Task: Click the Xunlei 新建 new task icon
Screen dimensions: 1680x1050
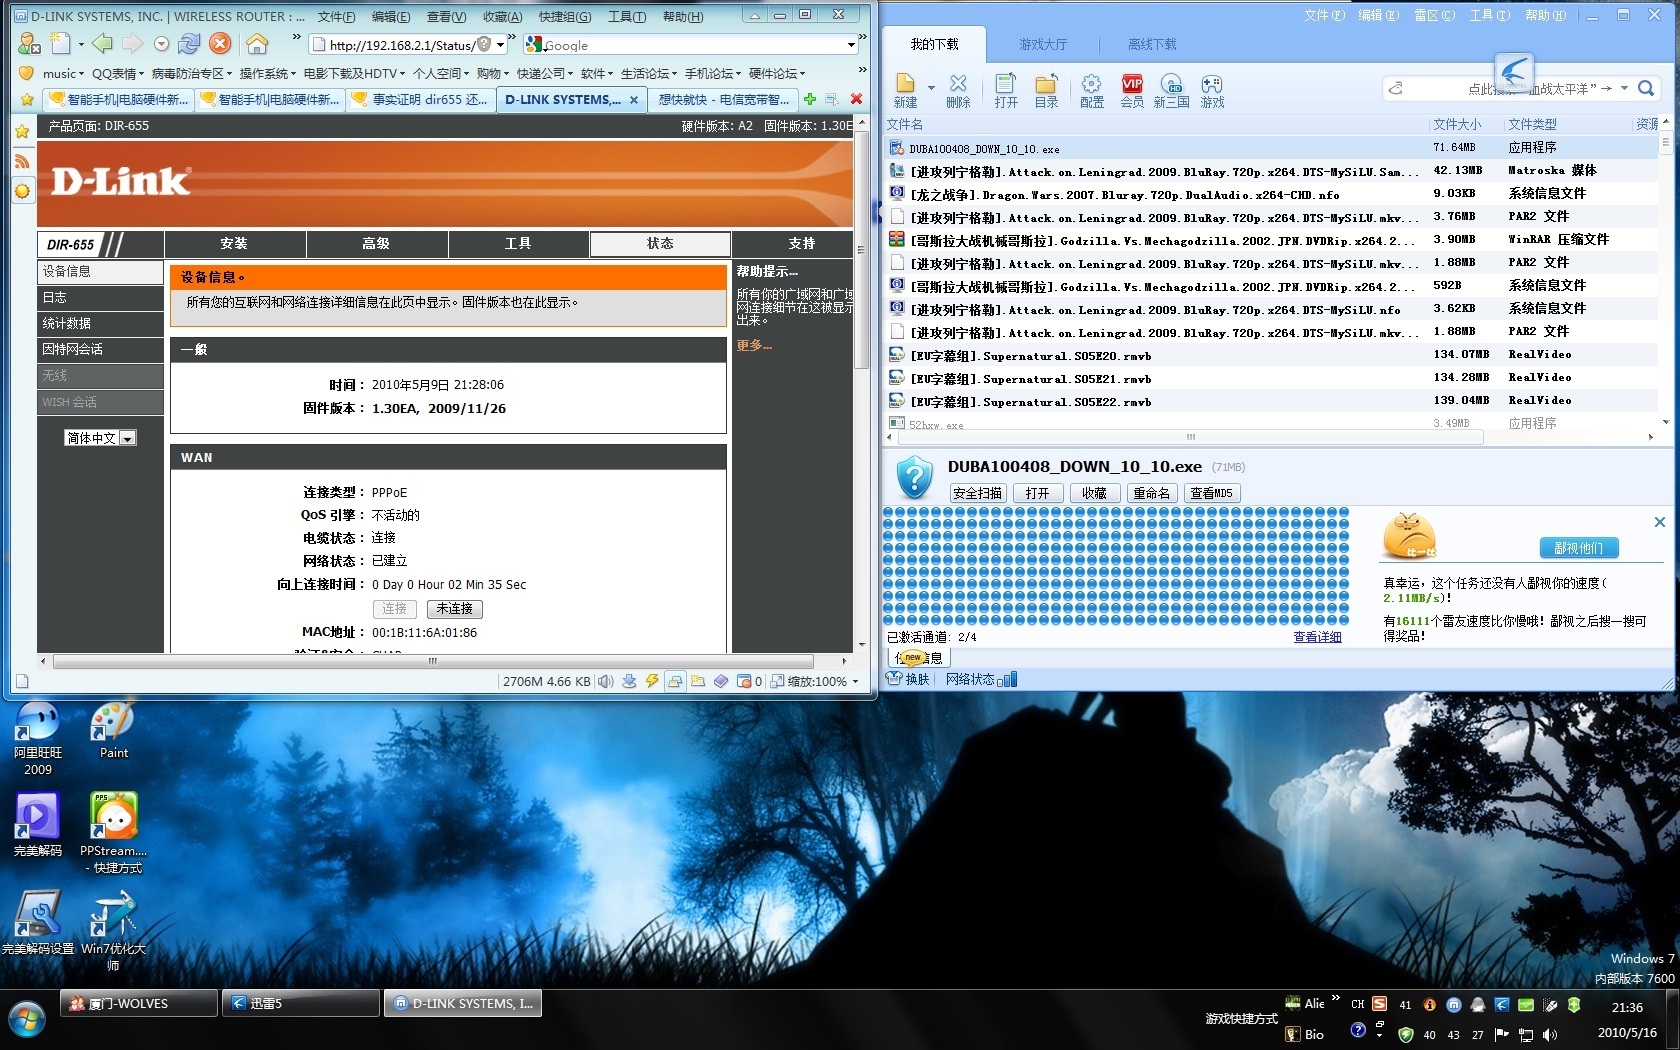Action: (905, 90)
